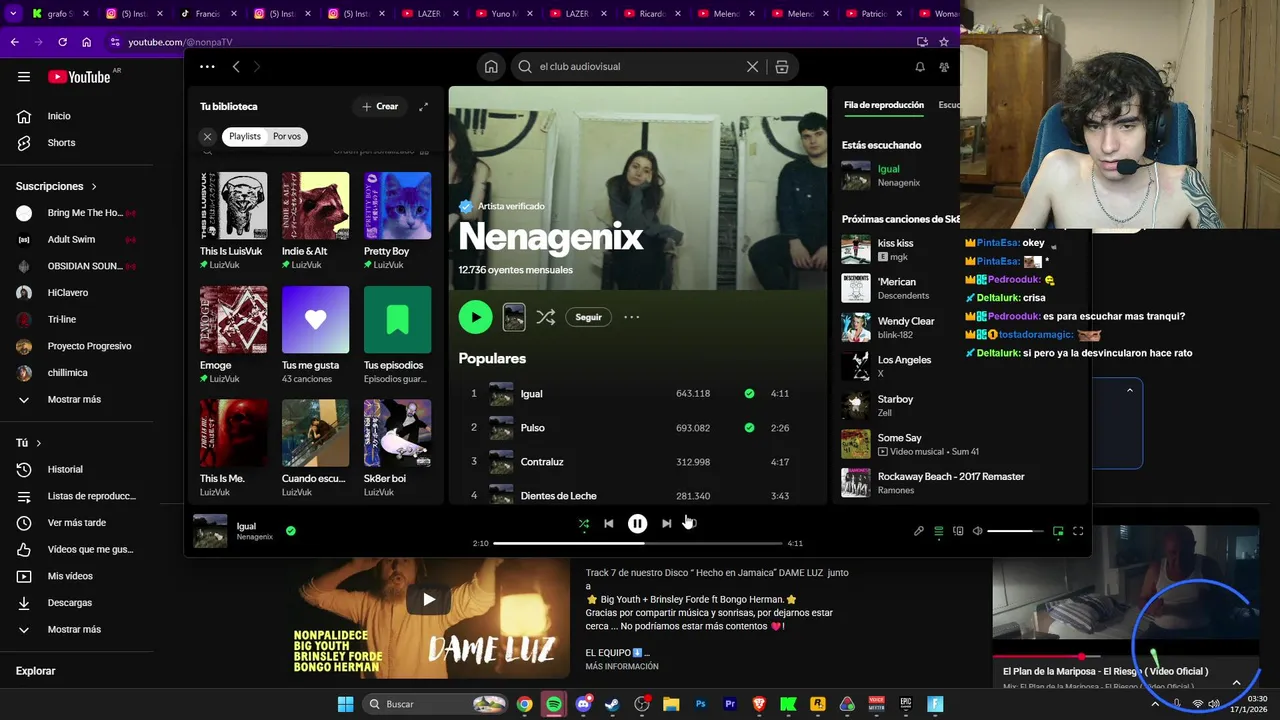
Task: Open connect to device icon
Action: coord(958,531)
